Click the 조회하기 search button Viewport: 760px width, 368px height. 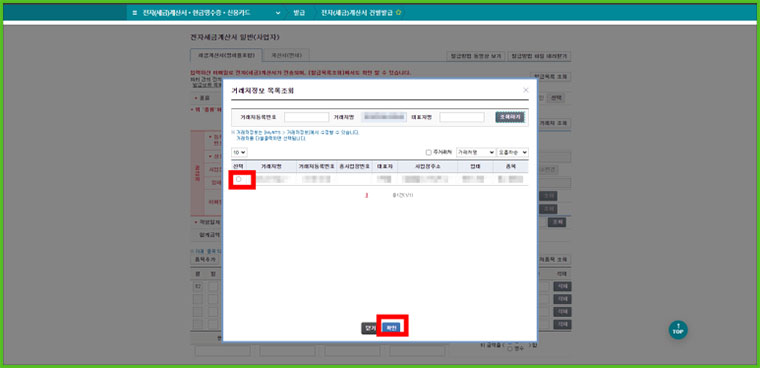[x=510, y=117]
